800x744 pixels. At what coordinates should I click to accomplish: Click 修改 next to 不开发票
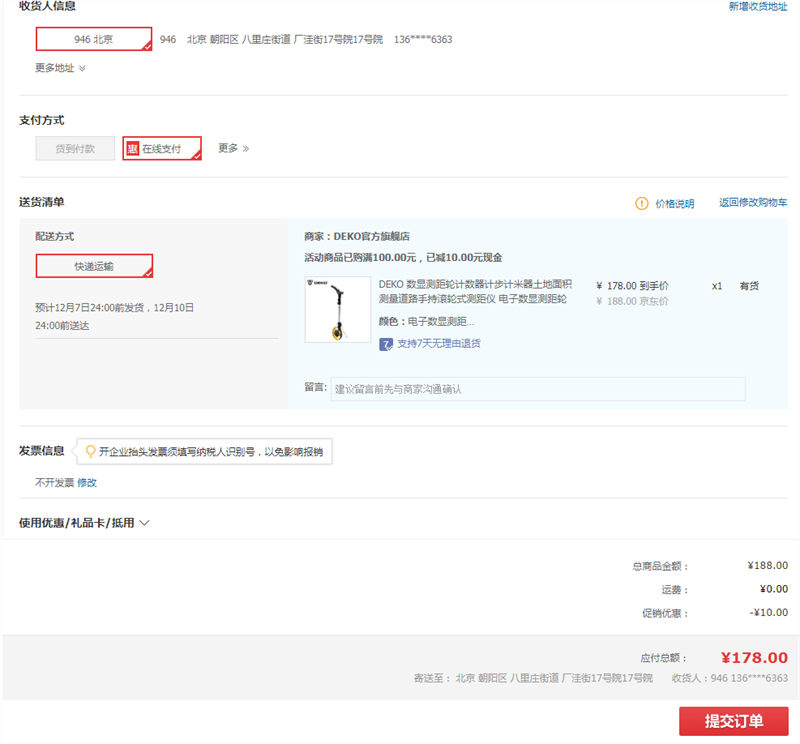pos(88,482)
